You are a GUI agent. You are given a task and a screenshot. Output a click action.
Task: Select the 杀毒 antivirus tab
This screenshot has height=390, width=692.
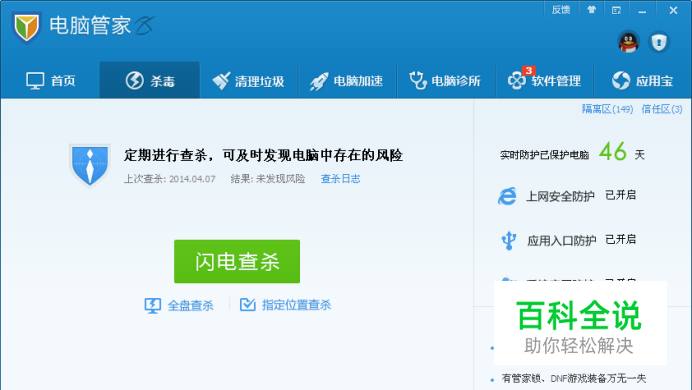(150, 81)
